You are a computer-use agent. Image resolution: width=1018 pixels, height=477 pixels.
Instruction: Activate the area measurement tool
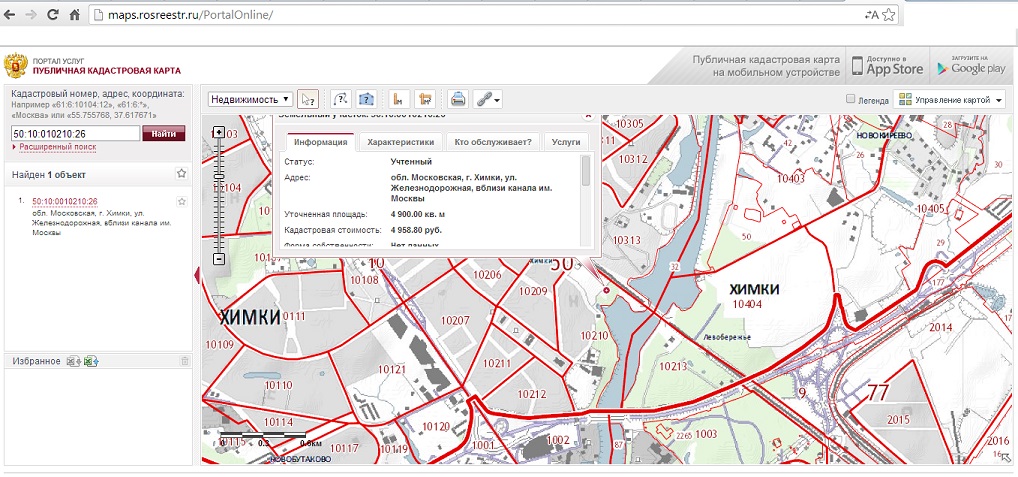[425, 99]
